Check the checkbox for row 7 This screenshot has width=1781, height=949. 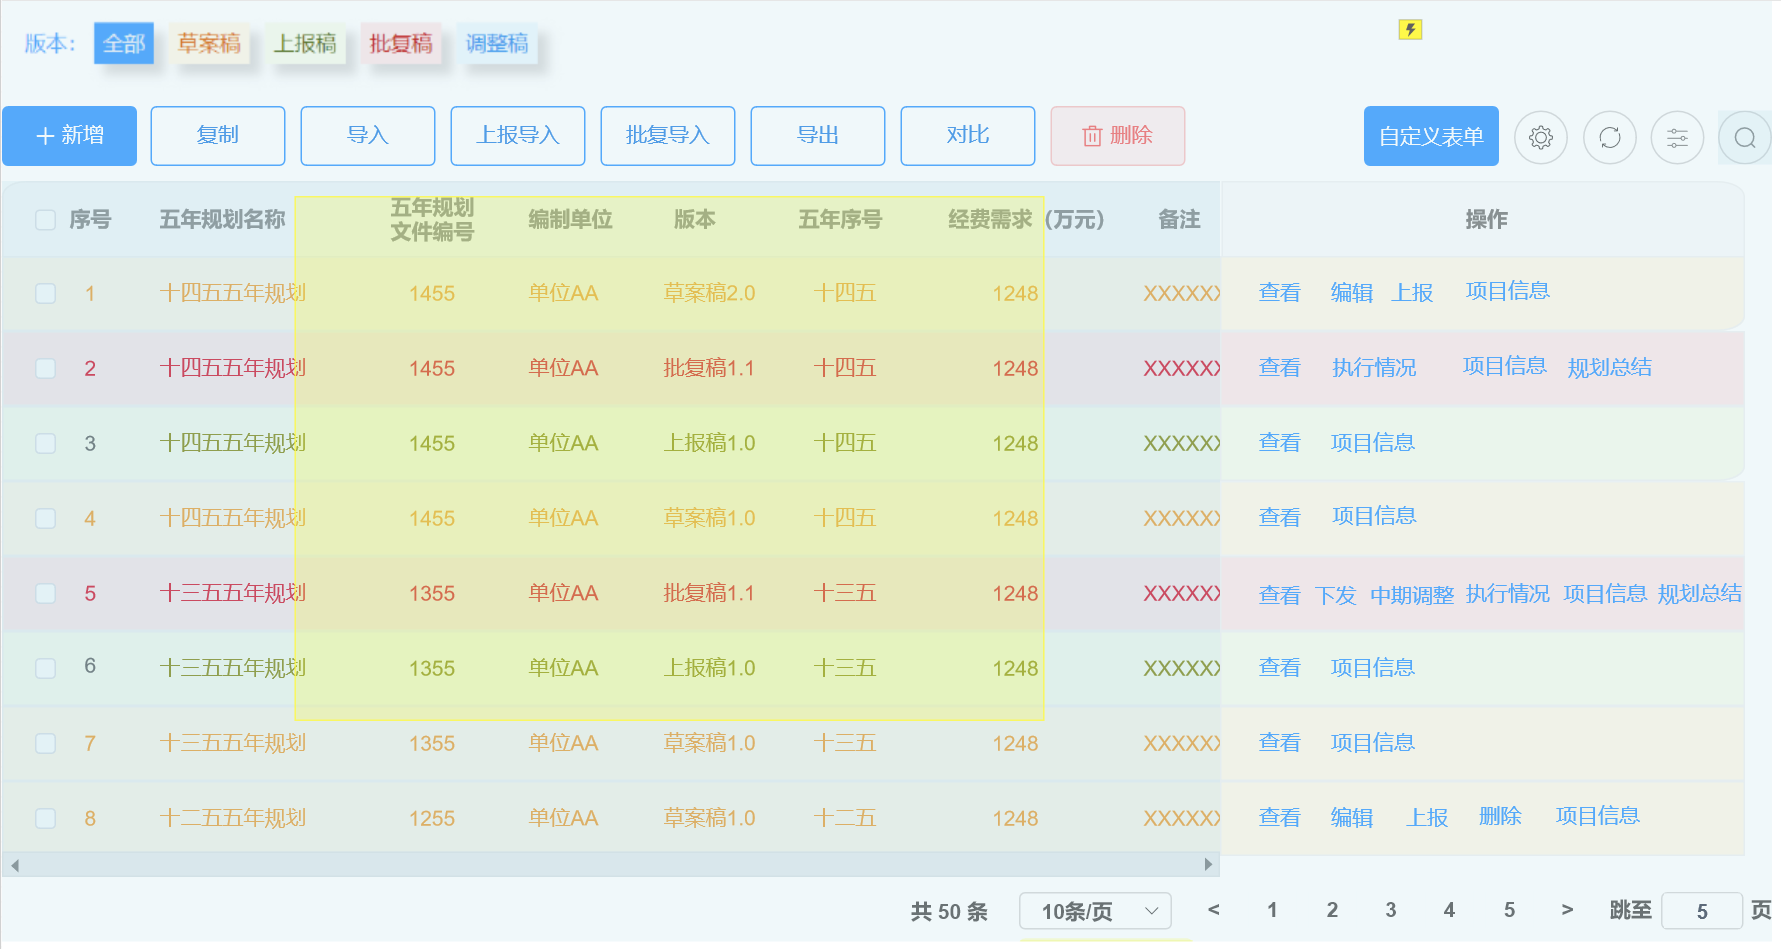(x=45, y=743)
